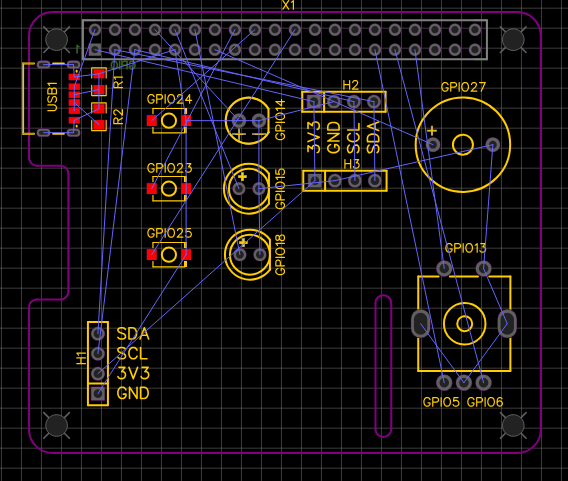Select the buzzer plus terminal pad
568x481 pixels.
tap(433, 145)
